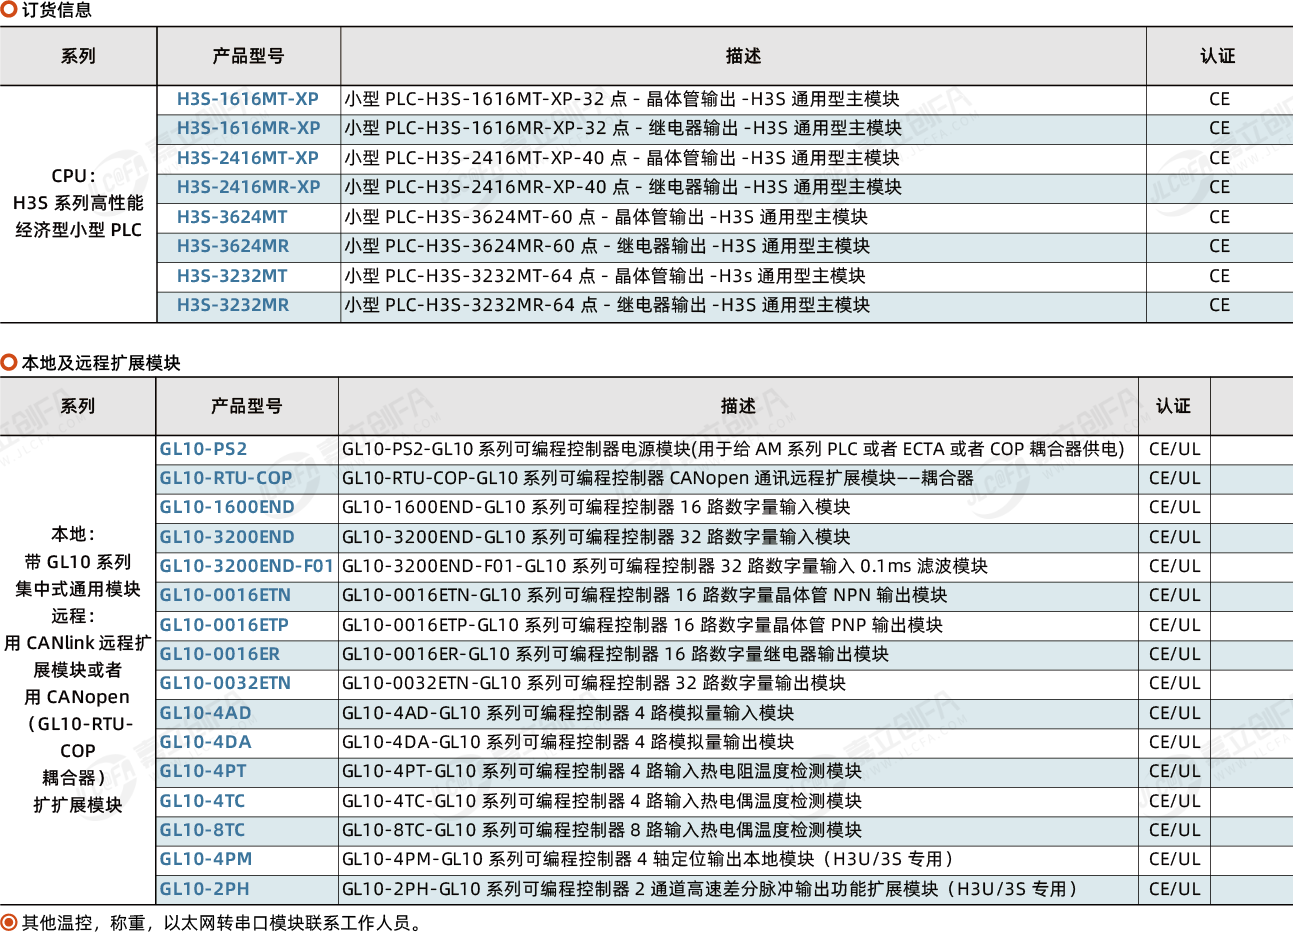This screenshot has width=1293, height=935.
Task: Choose the H3S-3232MR model entry
Action: (x=233, y=305)
